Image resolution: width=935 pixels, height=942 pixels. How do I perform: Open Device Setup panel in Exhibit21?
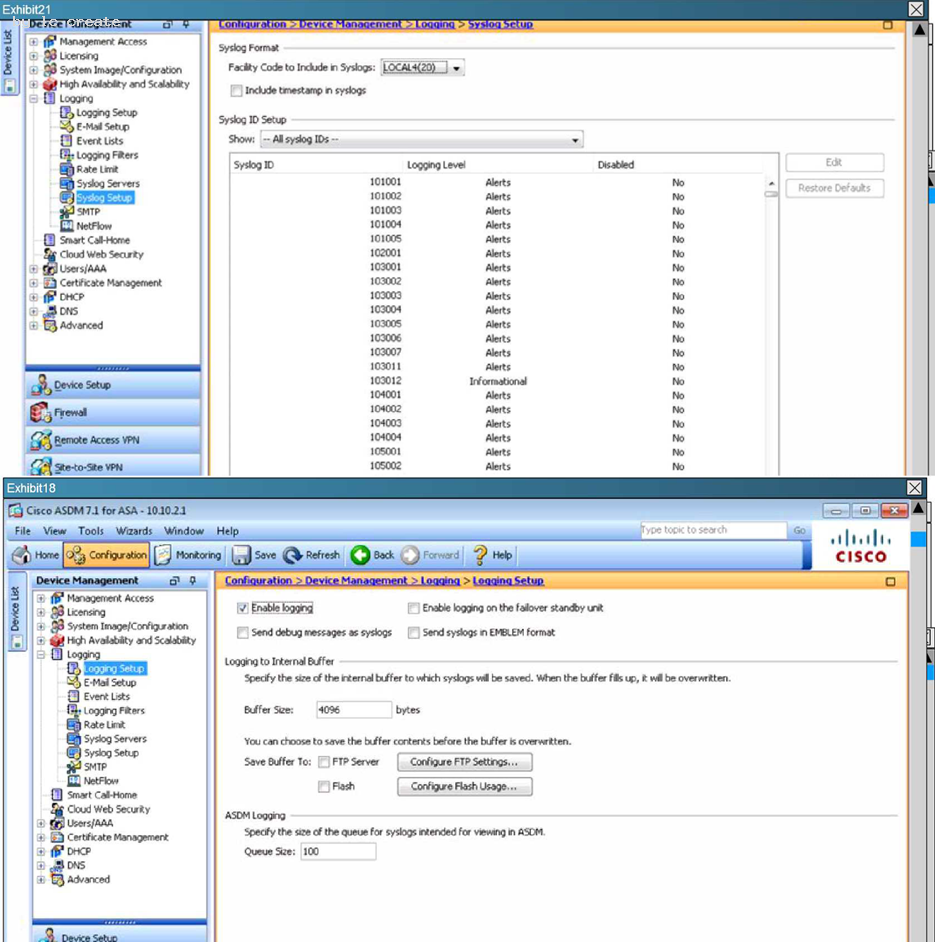(113, 384)
